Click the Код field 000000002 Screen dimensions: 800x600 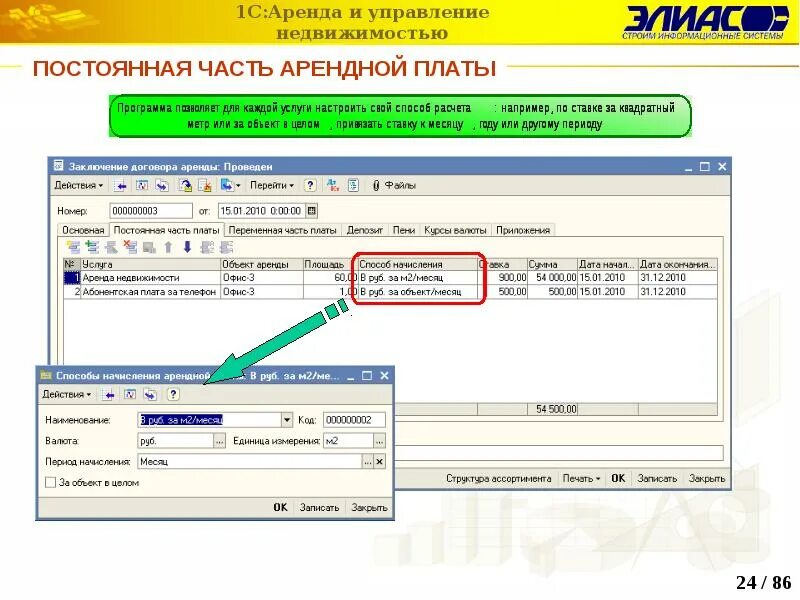pos(355,420)
